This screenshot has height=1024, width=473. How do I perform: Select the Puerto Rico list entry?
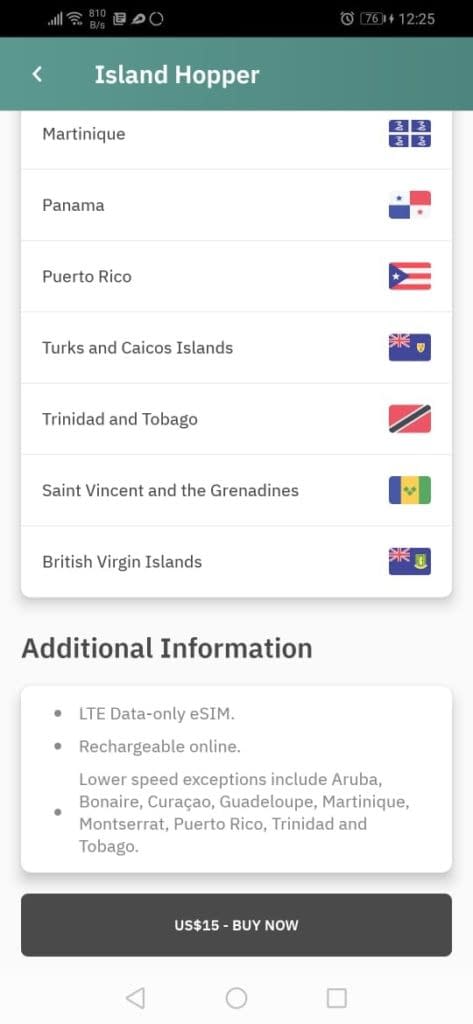236,276
